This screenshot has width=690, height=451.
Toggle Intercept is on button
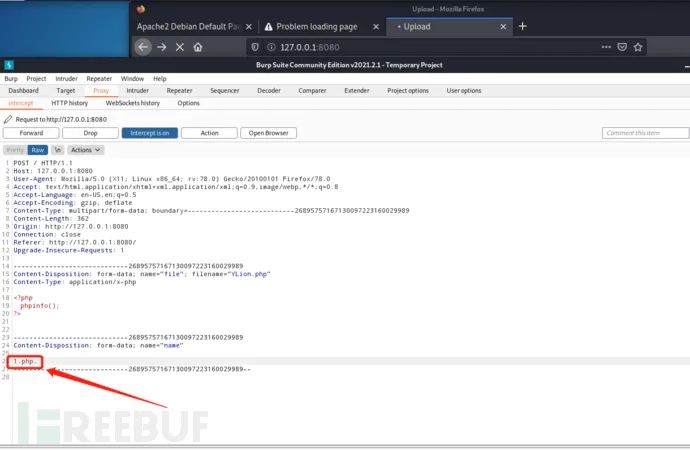[150, 133]
